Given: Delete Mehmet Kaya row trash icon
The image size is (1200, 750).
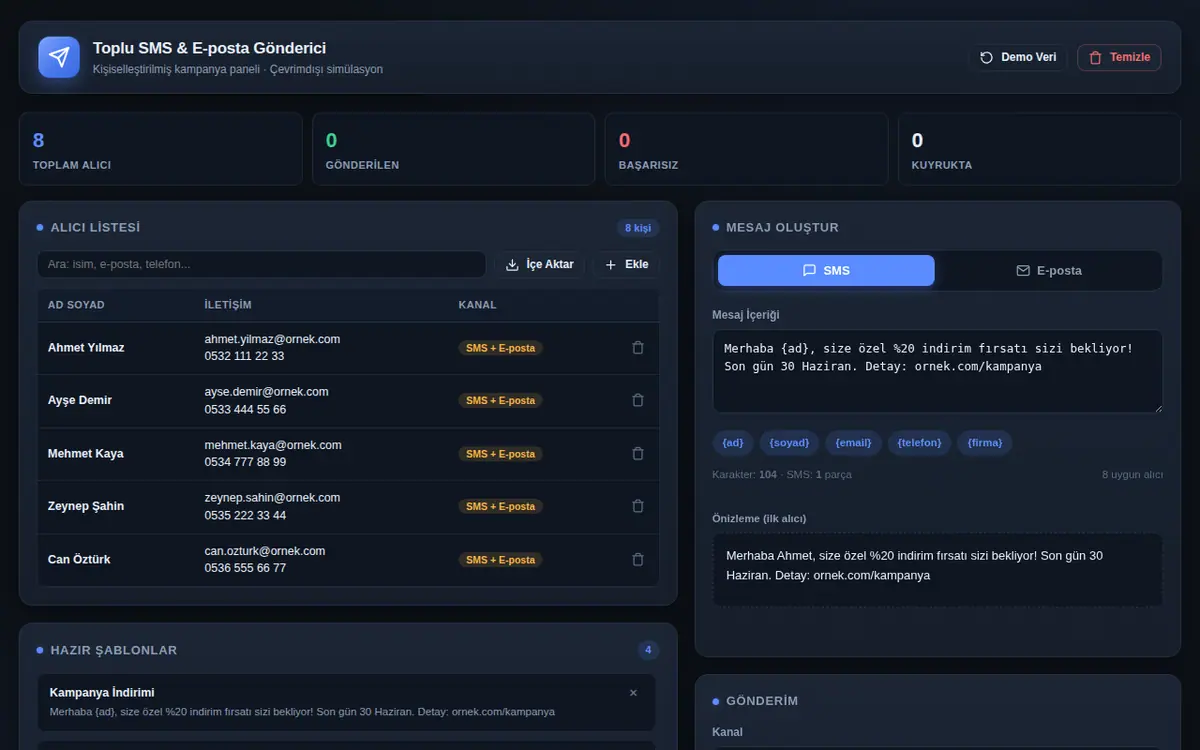Looking at the screenshot, I should click(638, 453).
